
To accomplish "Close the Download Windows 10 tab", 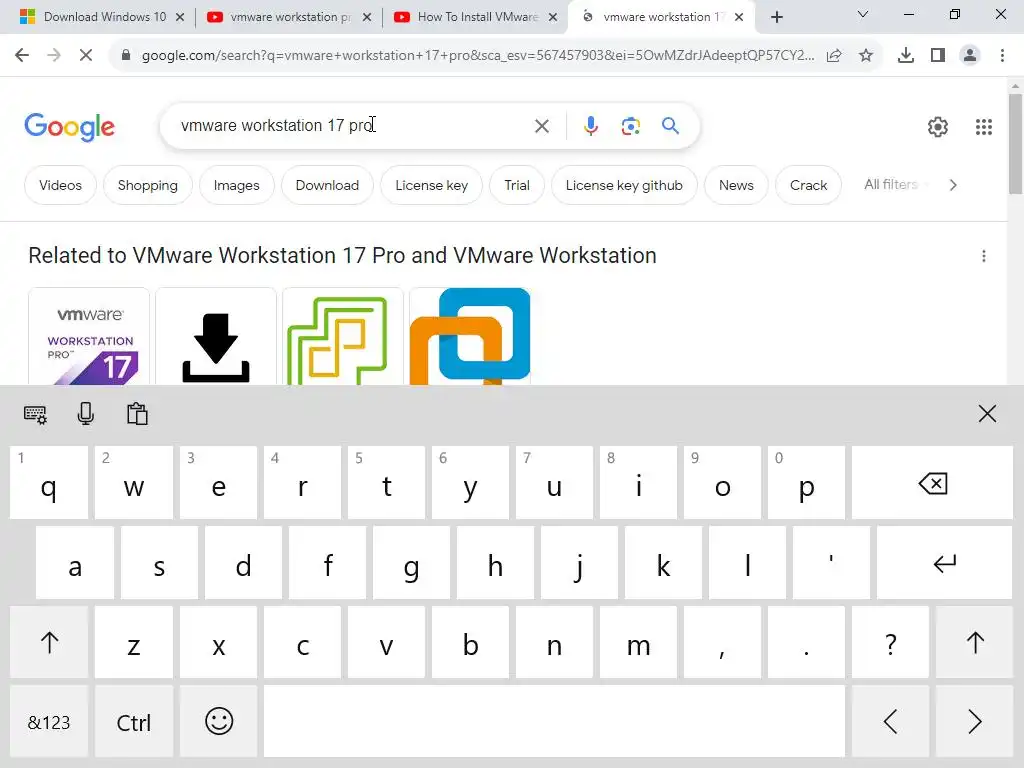I will (180, 18).
